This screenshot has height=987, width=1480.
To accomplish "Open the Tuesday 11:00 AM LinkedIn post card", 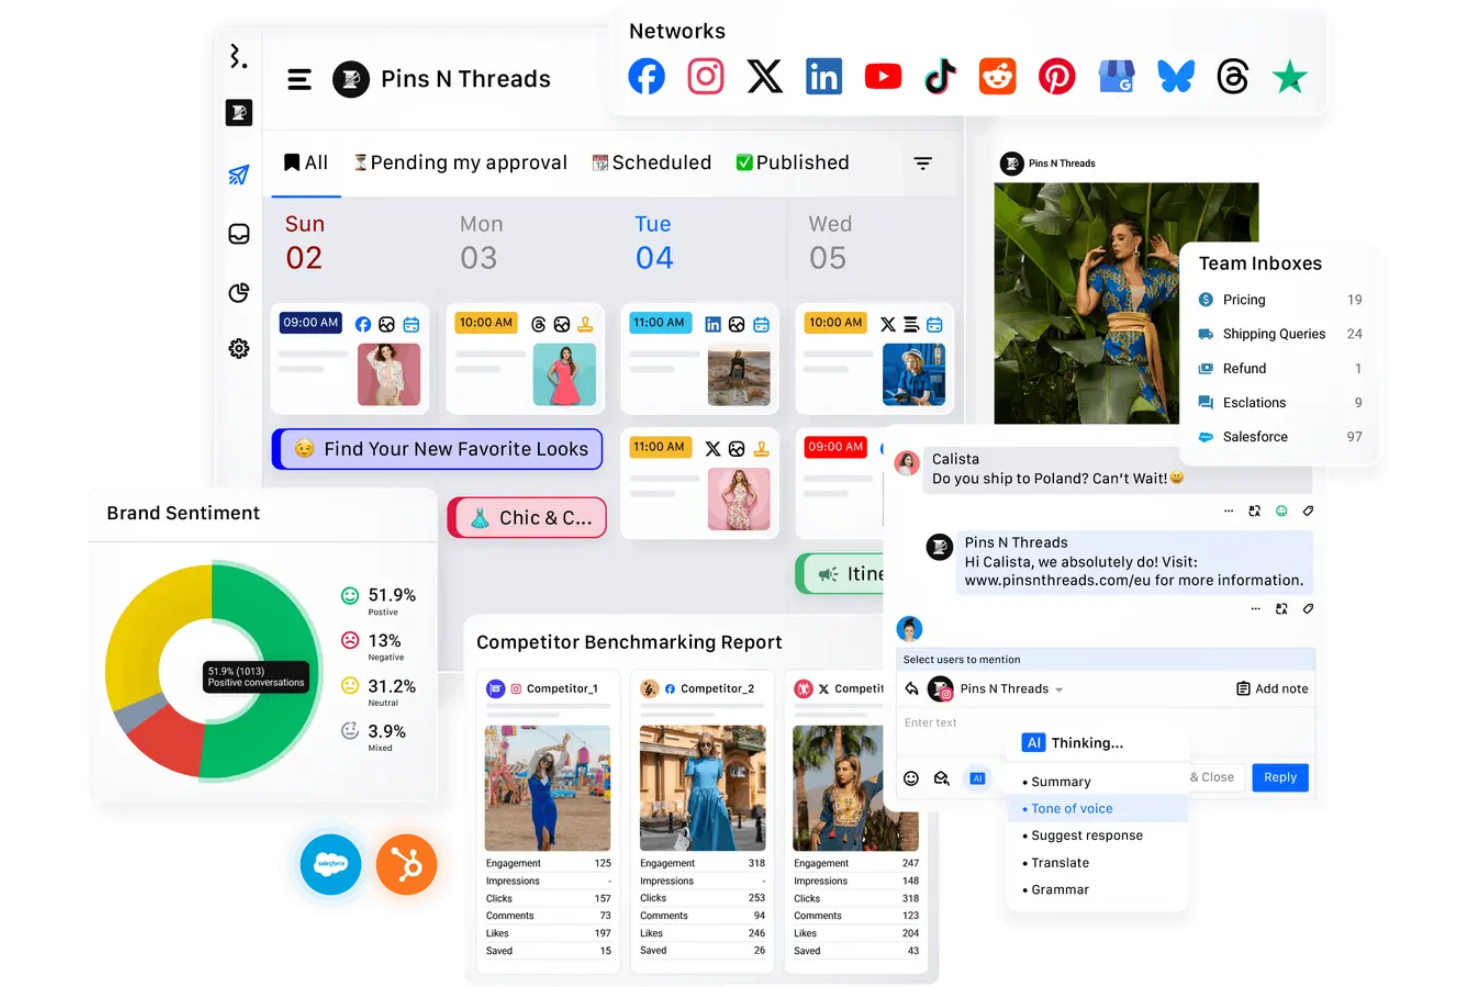I will [x=699, y=359].
